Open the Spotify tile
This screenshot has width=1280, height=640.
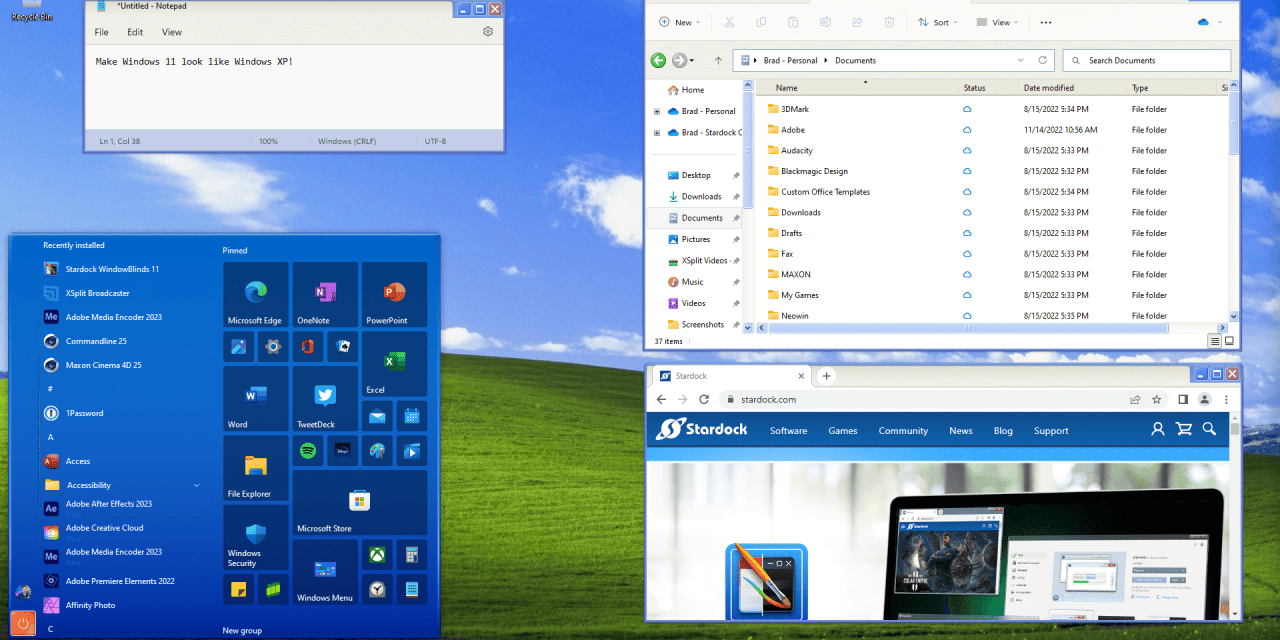pos(308,451)
